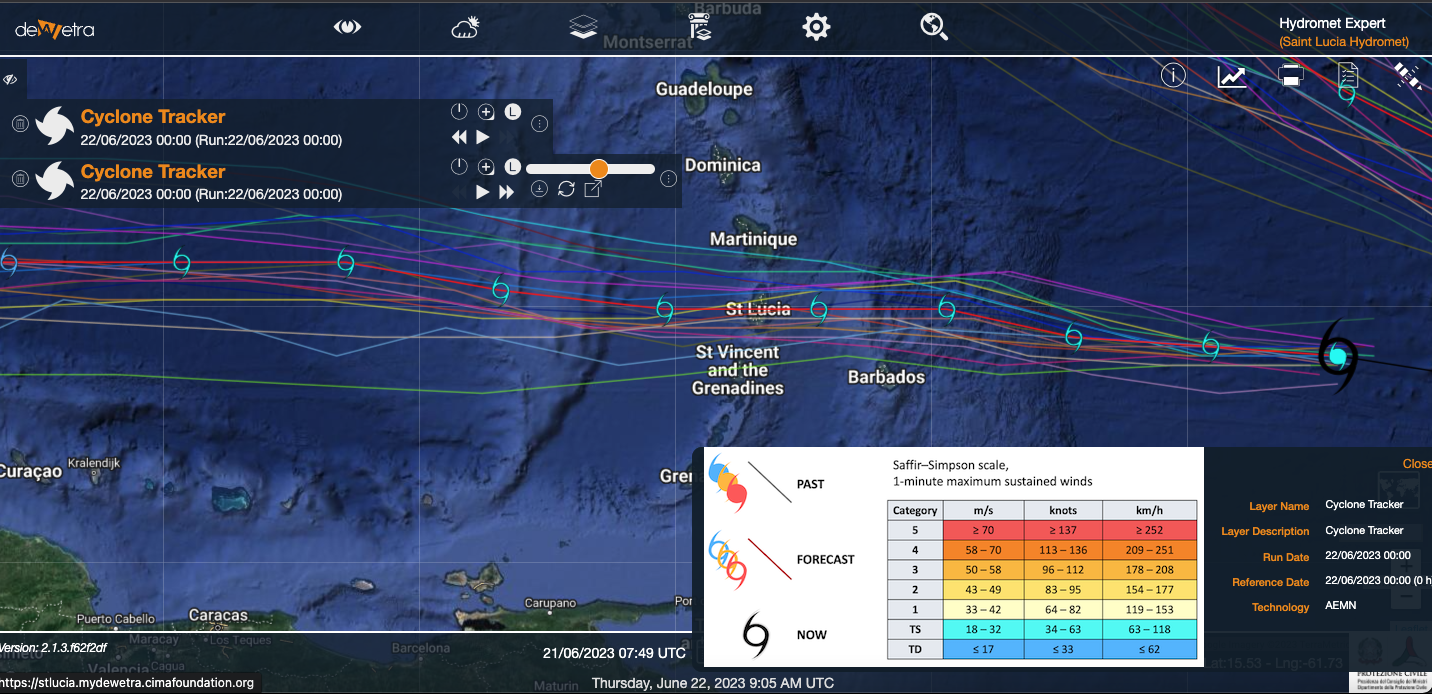The image size is (1432, 694).
Task: Open the static layers stack menu
Action: (x=583, y=27)
